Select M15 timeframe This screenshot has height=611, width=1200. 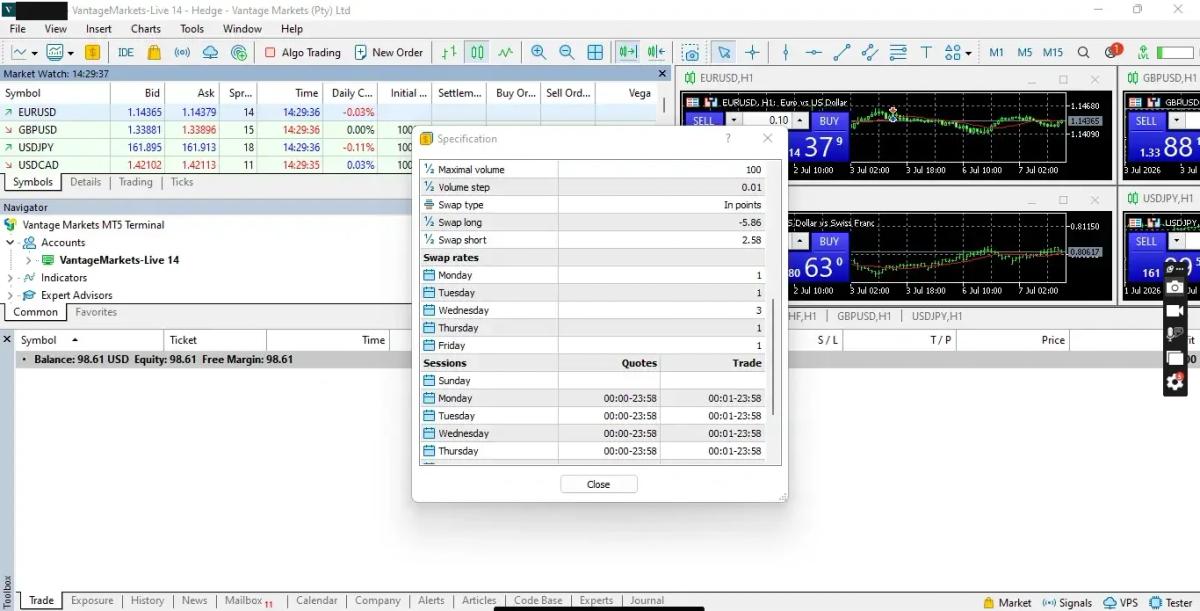pyautogui.click(x=1053, y=52)
